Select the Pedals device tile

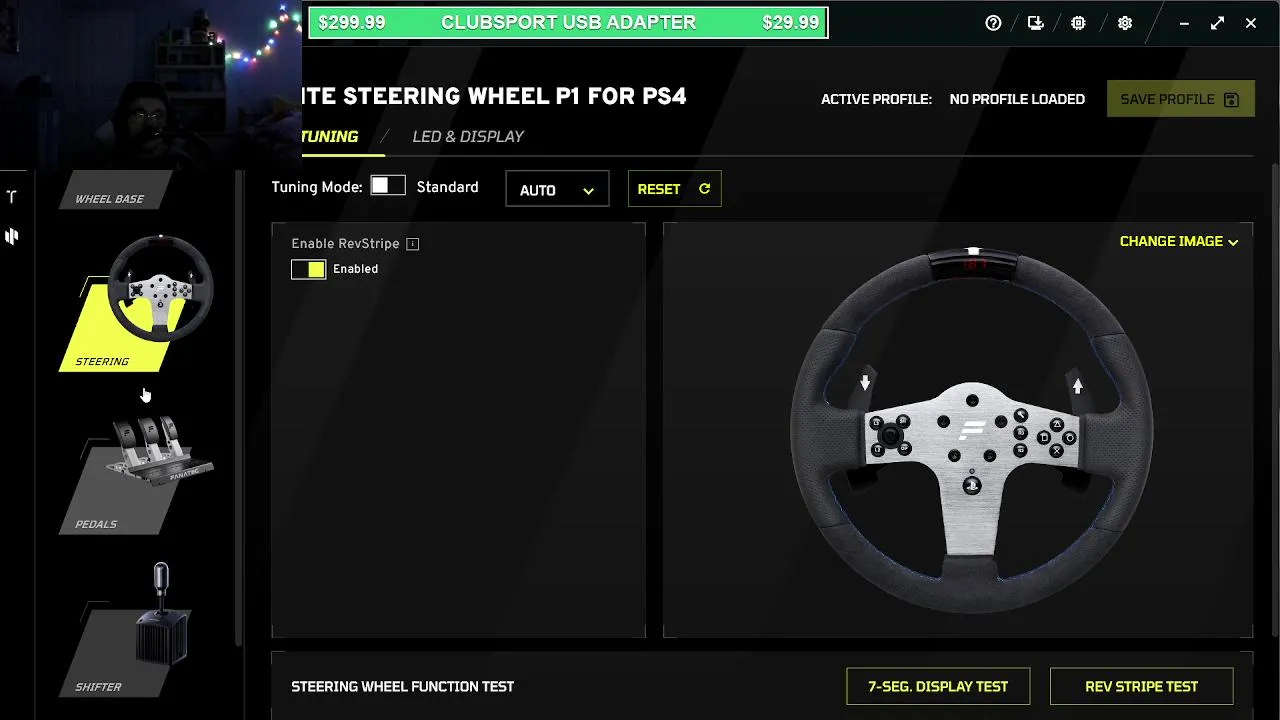point(136,473)
